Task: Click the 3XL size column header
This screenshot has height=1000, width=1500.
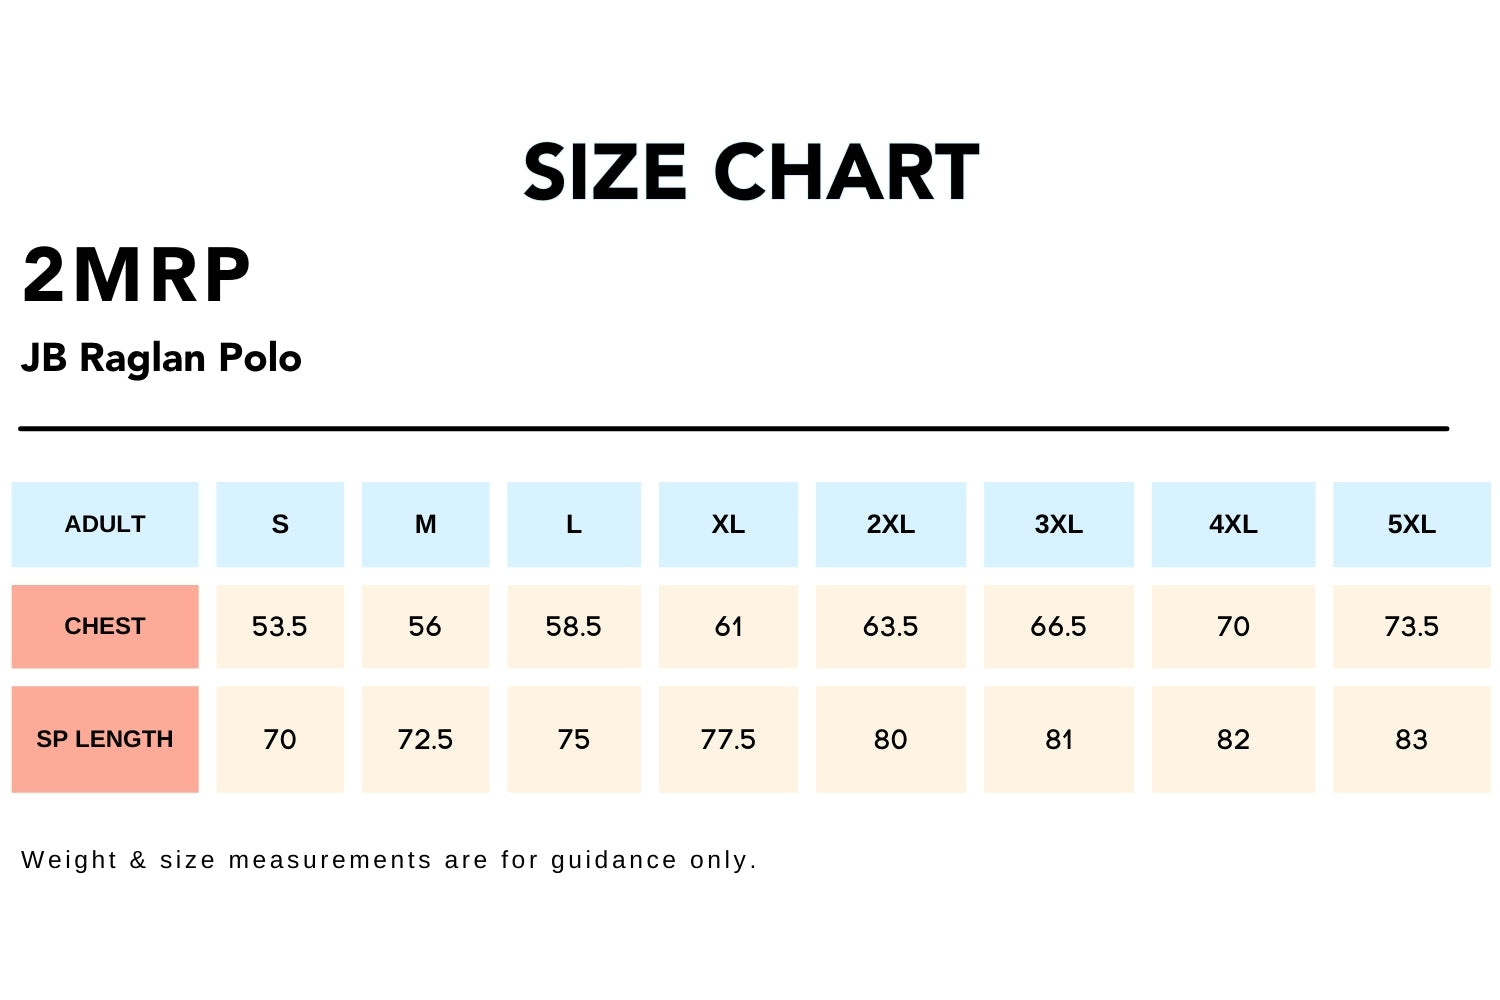Action: (x=1058, y=524)
